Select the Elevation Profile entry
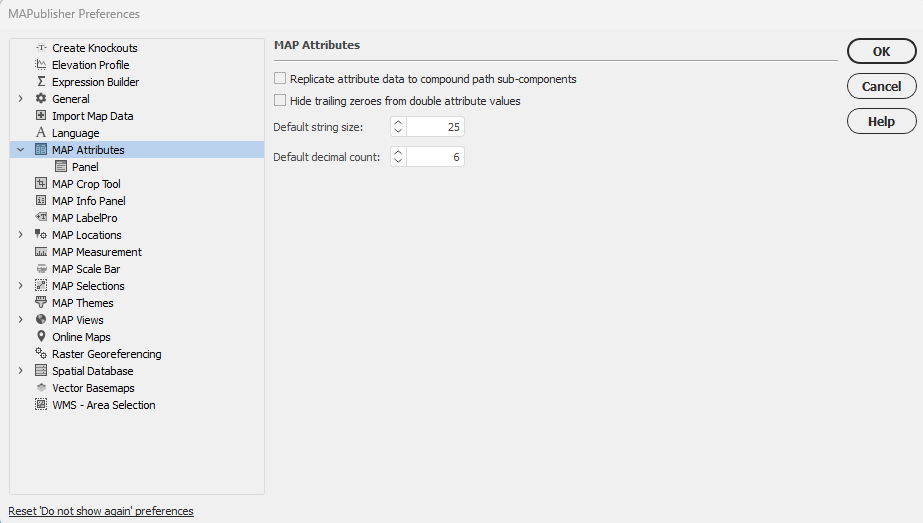The image size is (923, 523). (91, 65)
